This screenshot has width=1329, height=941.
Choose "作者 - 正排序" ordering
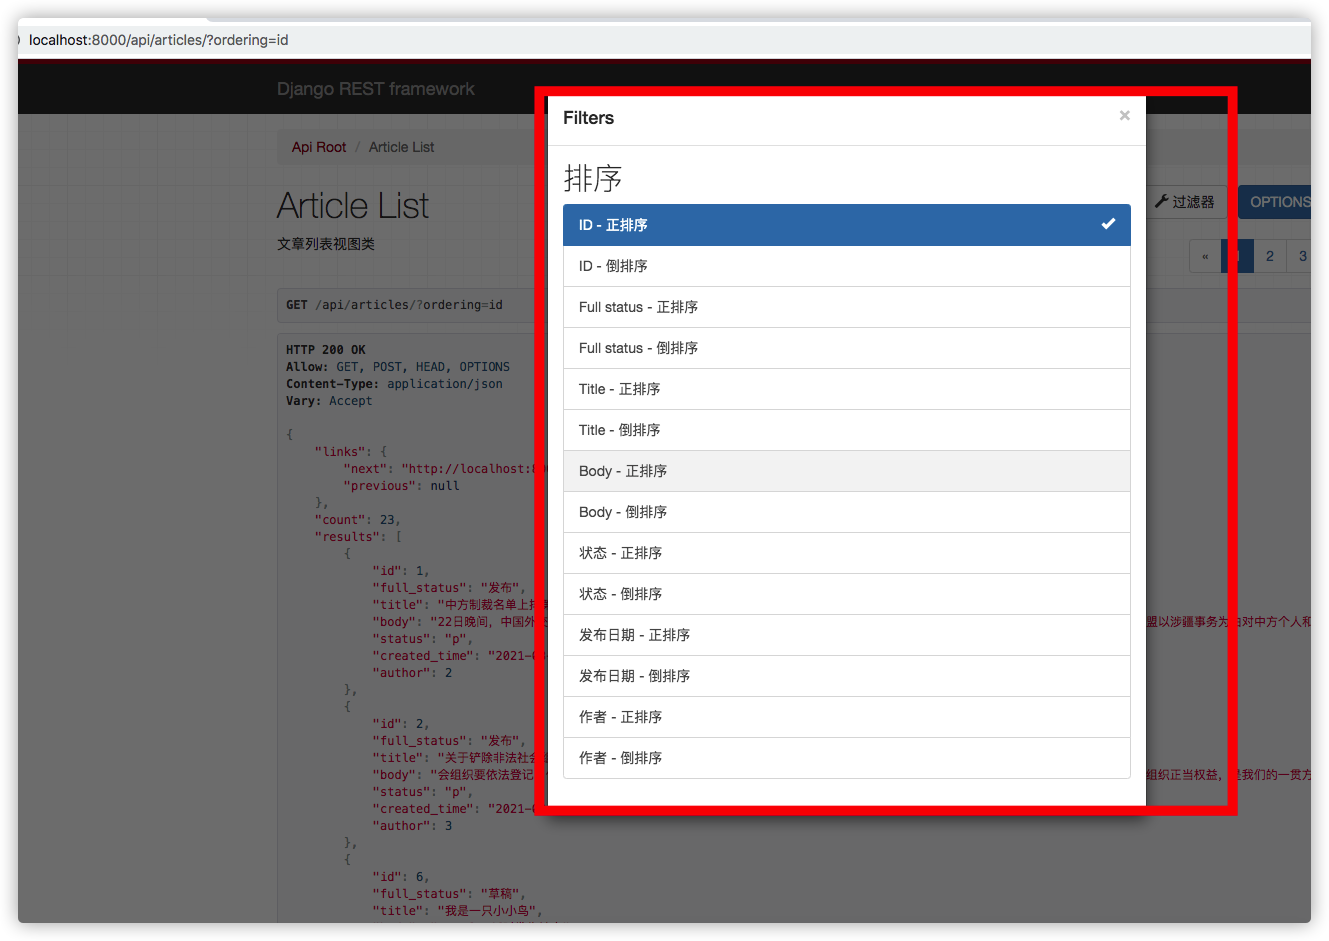846,717
